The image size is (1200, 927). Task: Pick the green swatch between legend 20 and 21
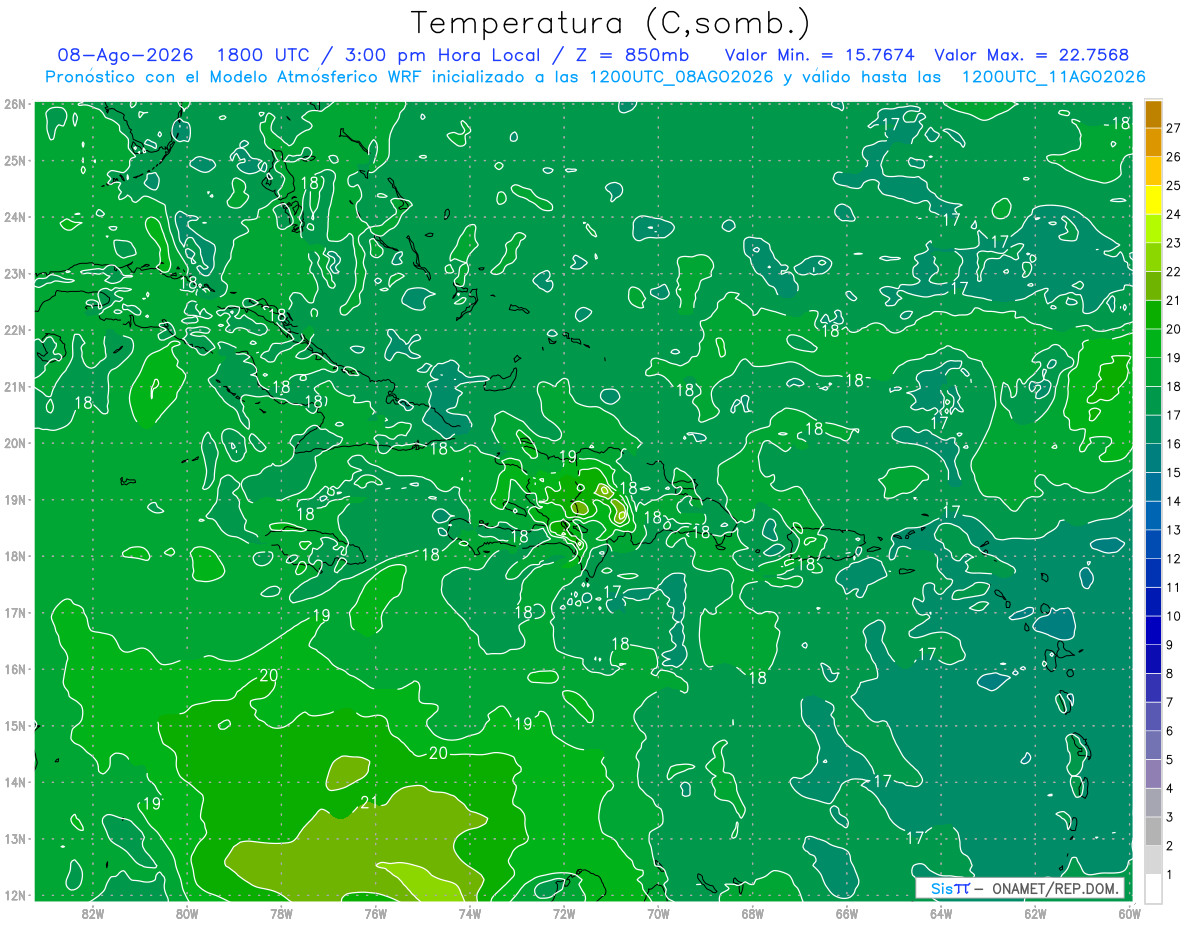(x=1153, y=315)
